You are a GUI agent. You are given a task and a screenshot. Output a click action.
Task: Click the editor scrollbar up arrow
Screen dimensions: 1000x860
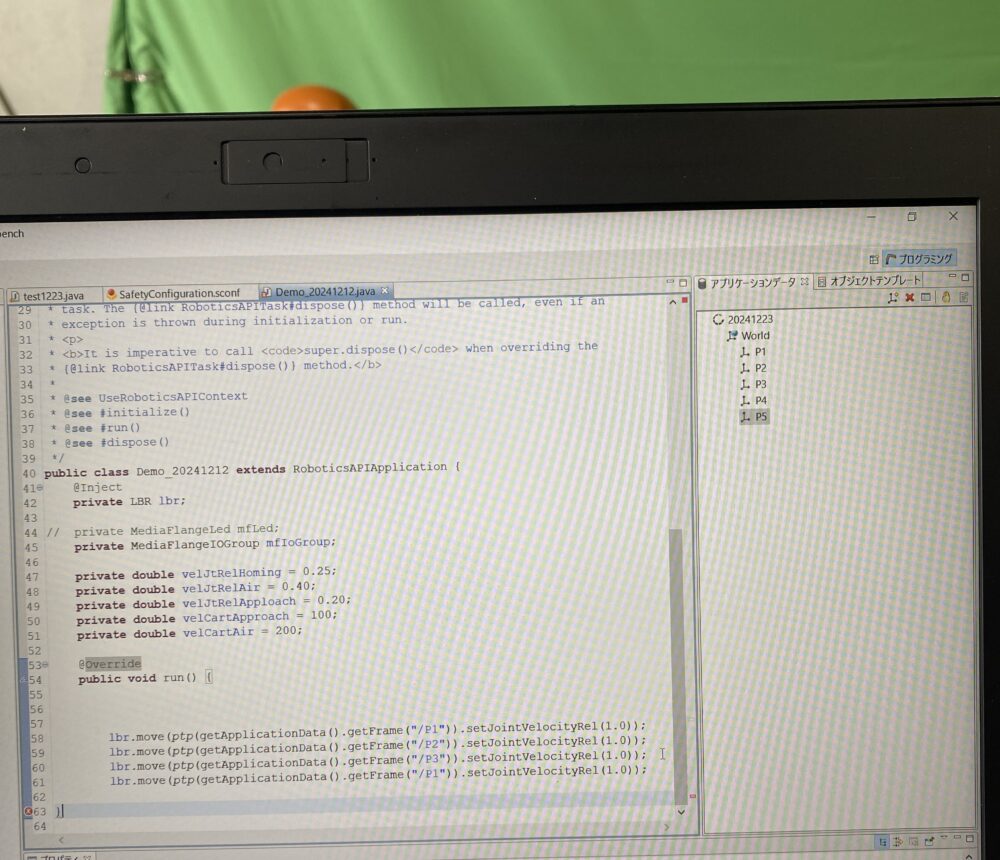click(x=673, y=302)
